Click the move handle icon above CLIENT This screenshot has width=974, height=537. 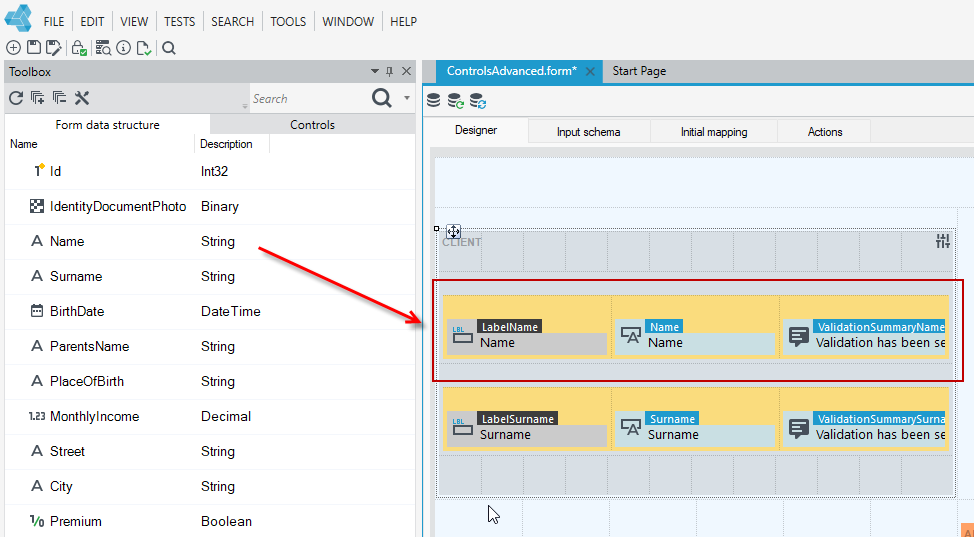453,232
